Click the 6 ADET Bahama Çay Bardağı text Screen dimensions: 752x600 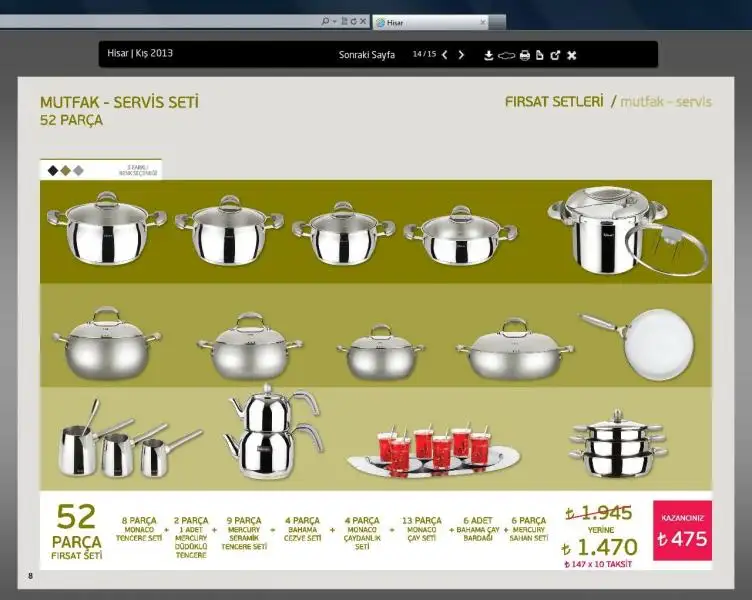tap(478, 529)
